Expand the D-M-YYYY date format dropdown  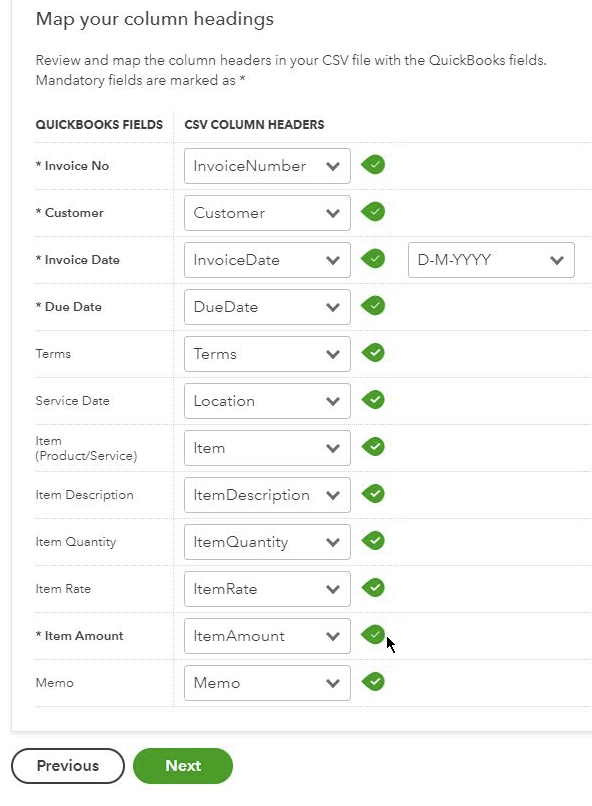(x=491, y=260)
